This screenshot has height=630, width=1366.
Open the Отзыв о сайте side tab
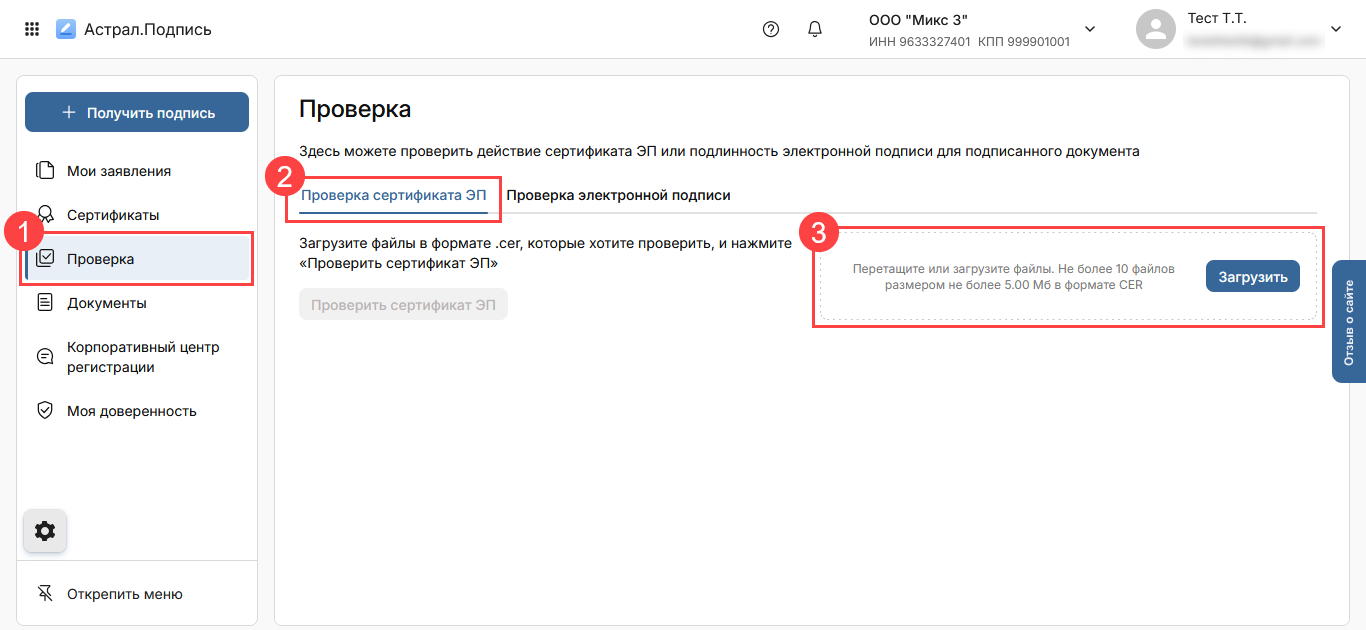(x=1349, y=321)
